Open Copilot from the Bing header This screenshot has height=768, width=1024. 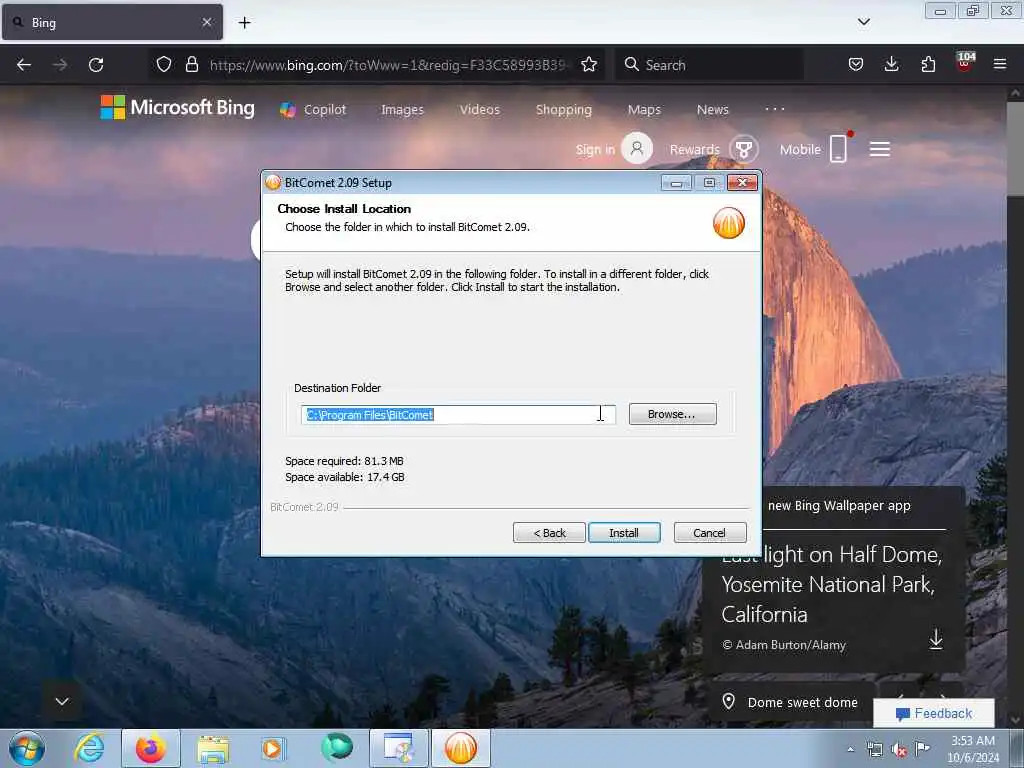313,110
